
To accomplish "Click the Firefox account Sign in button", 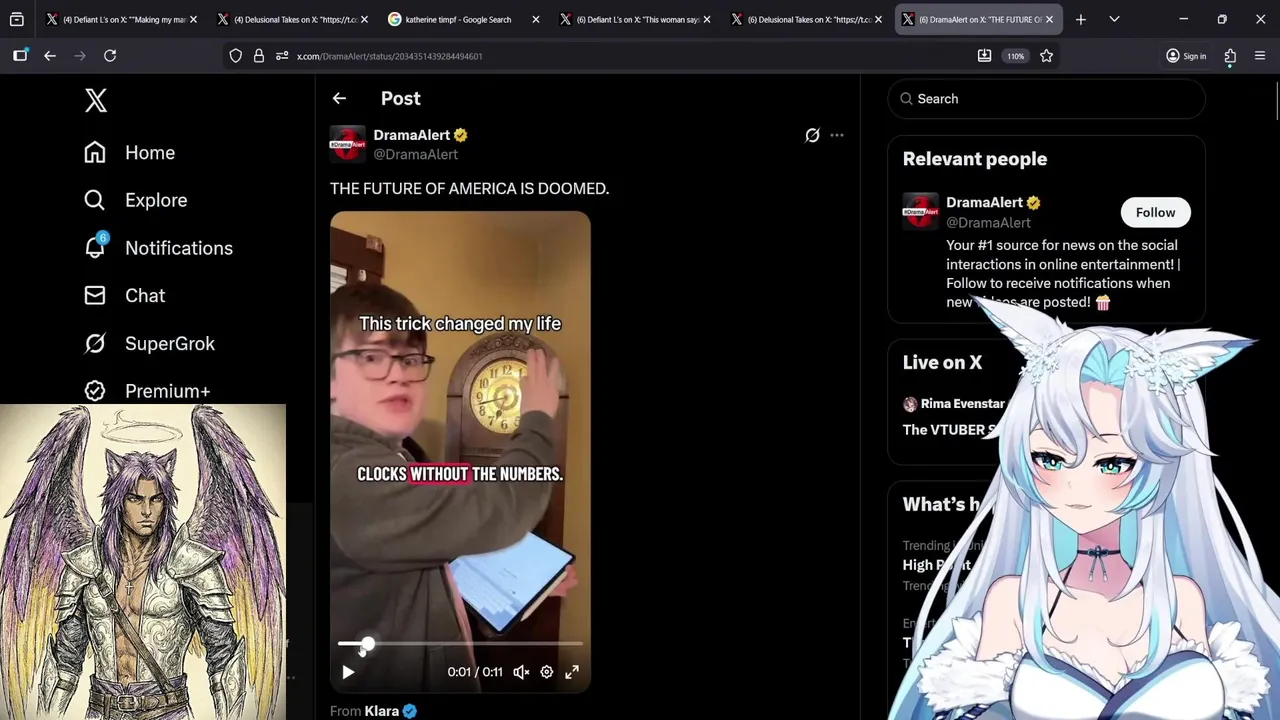I will click(x=1186, y=56).
